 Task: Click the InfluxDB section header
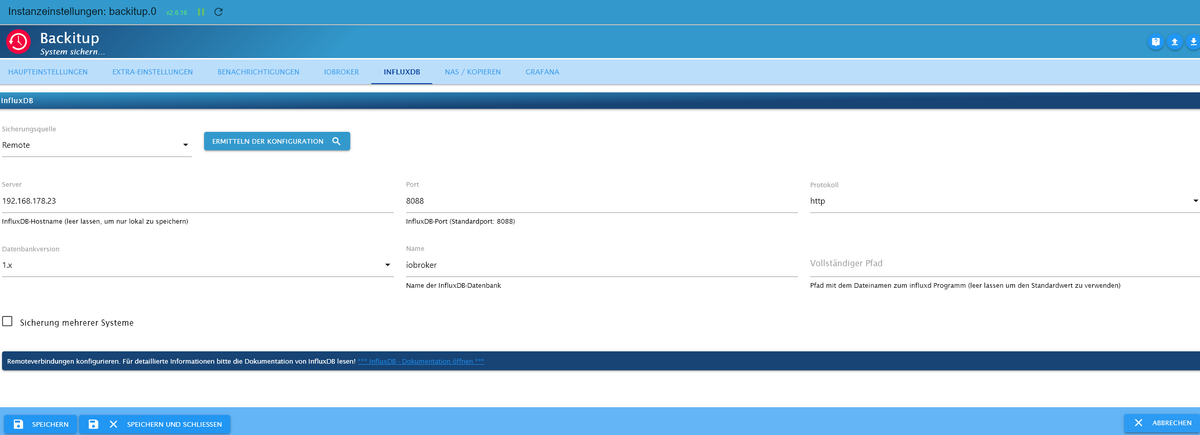[x=600, y=101]
